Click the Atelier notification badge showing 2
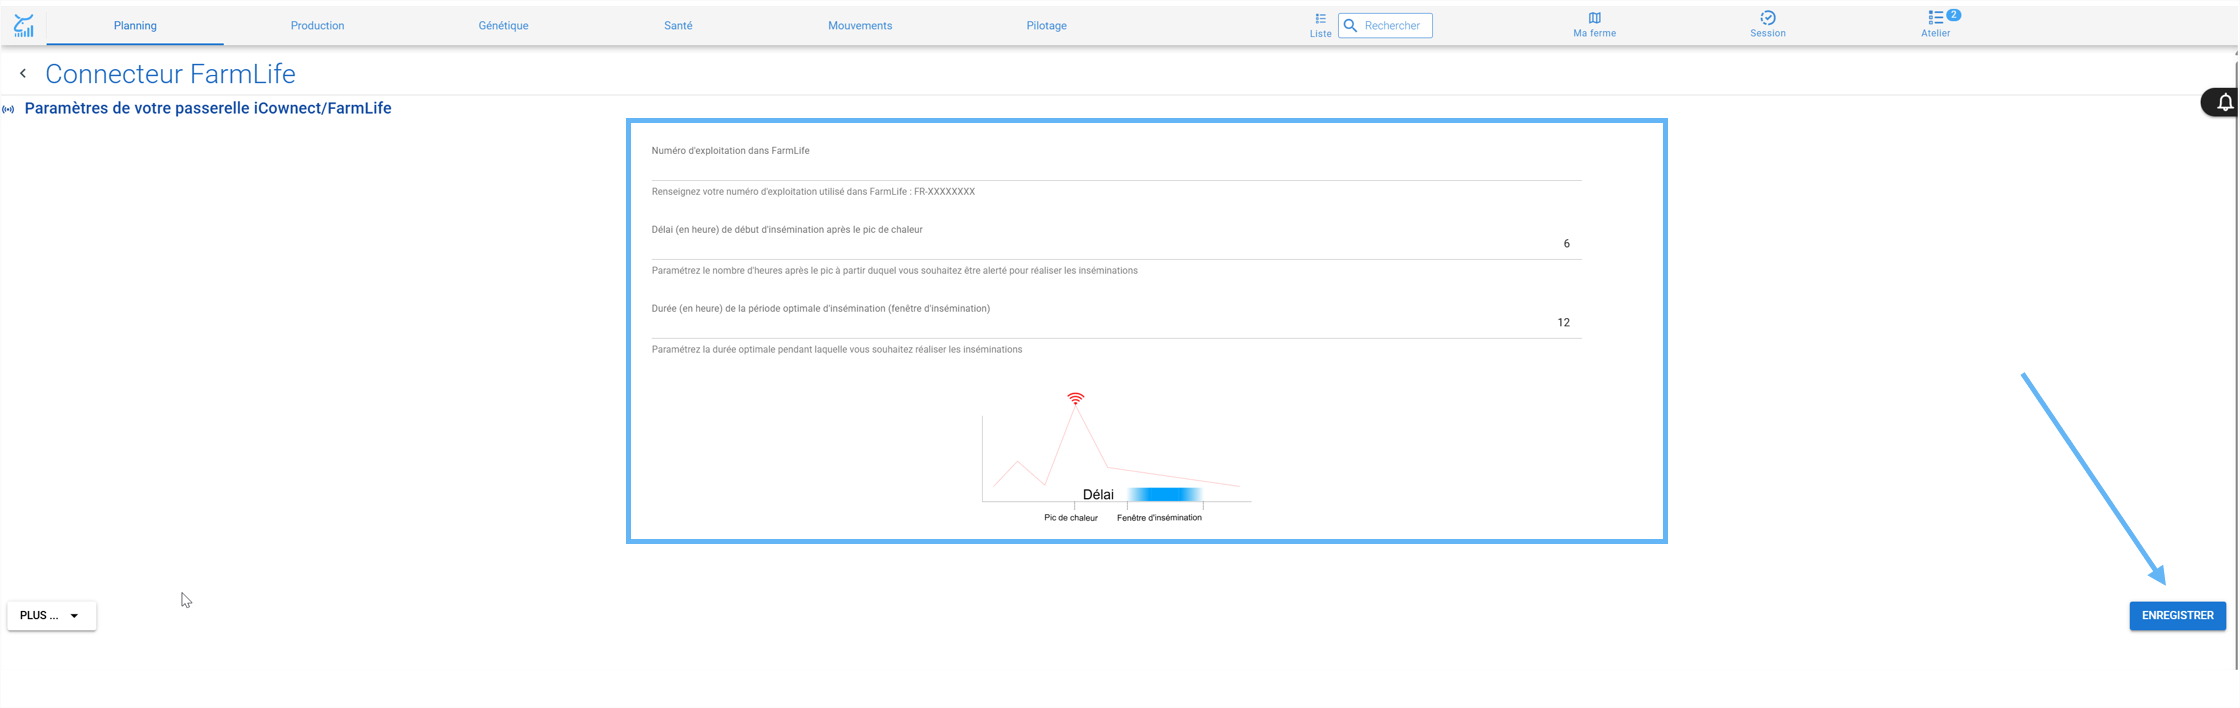2240x708 pixels. 1953,15
